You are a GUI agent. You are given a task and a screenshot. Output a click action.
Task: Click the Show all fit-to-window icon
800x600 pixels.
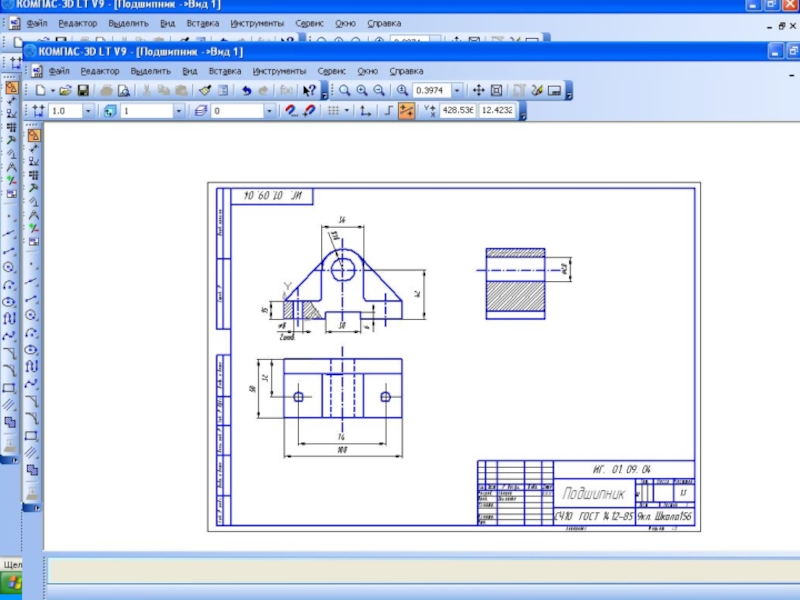[497, 90]
